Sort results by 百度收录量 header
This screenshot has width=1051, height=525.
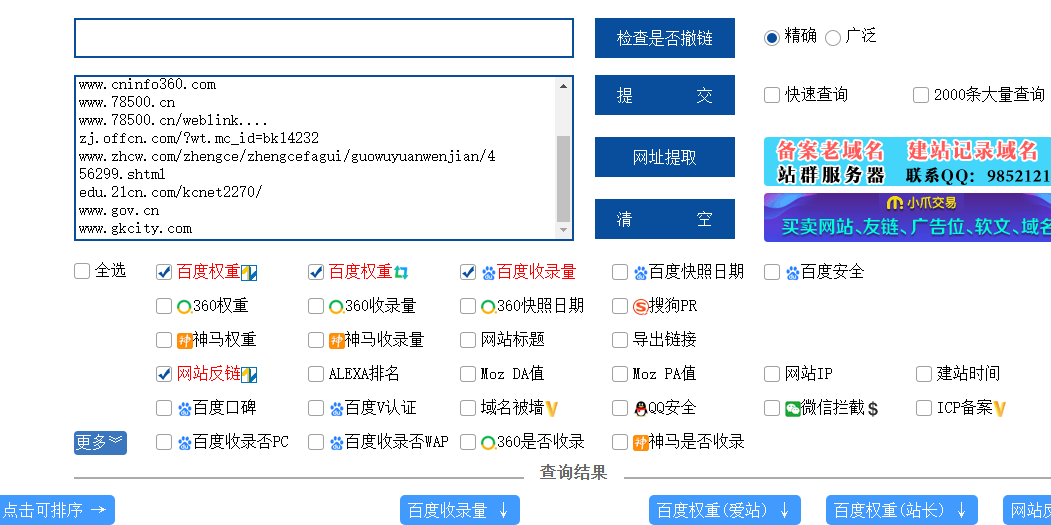click(460, 510)
